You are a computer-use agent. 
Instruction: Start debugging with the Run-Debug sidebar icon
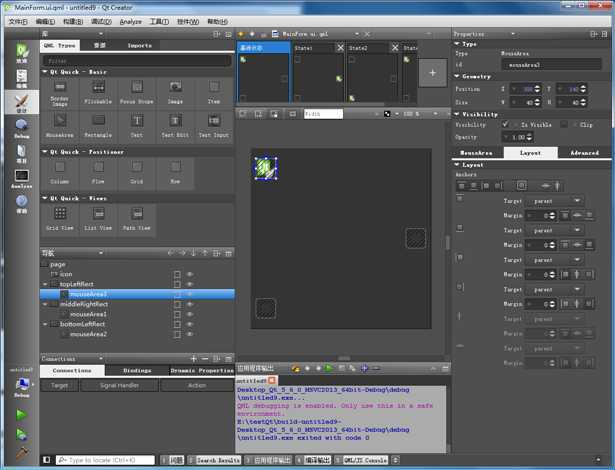pyautogui.click(x=22, y=434)
